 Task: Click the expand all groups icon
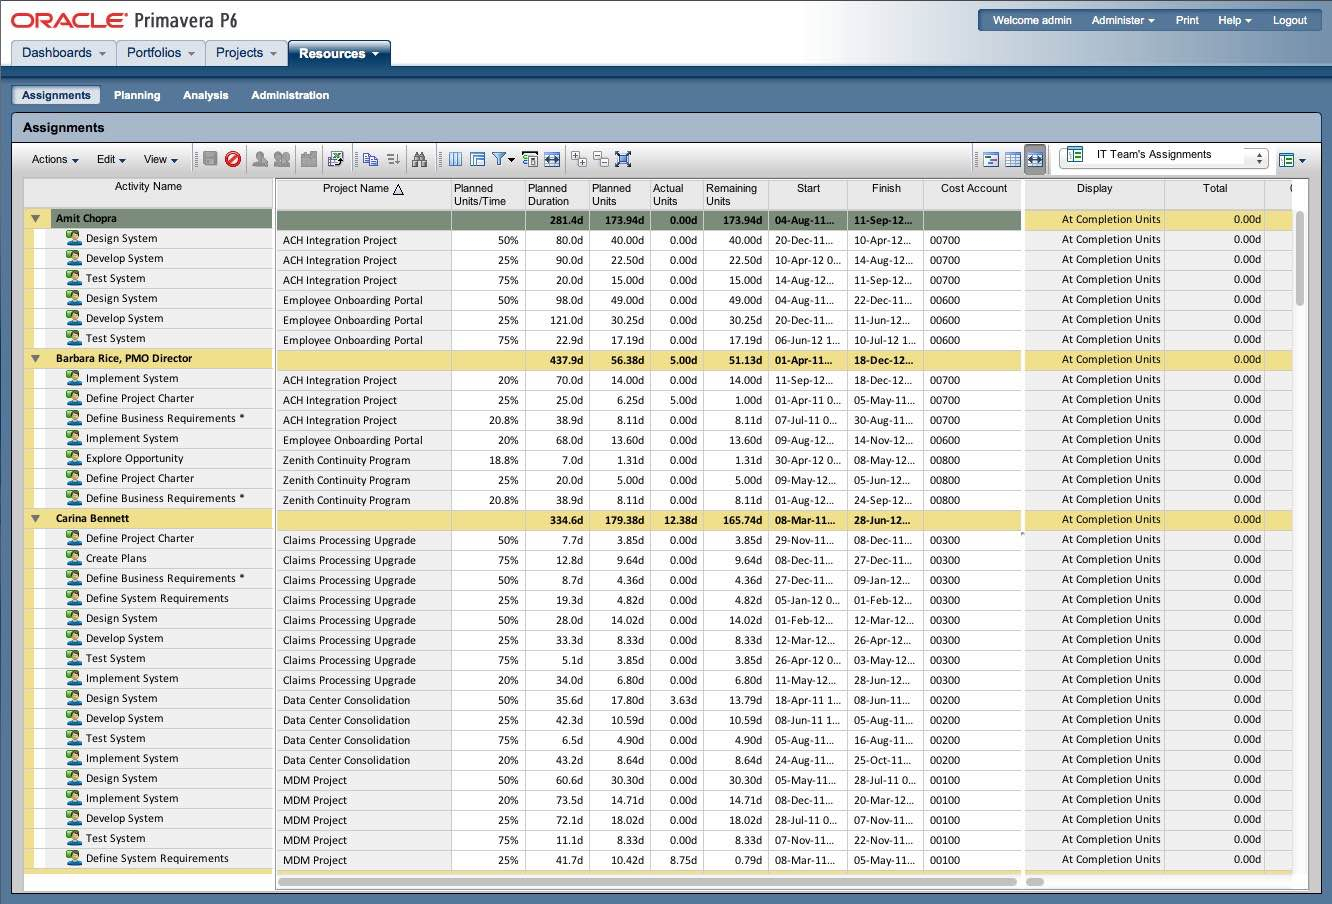tap(578, 159)
